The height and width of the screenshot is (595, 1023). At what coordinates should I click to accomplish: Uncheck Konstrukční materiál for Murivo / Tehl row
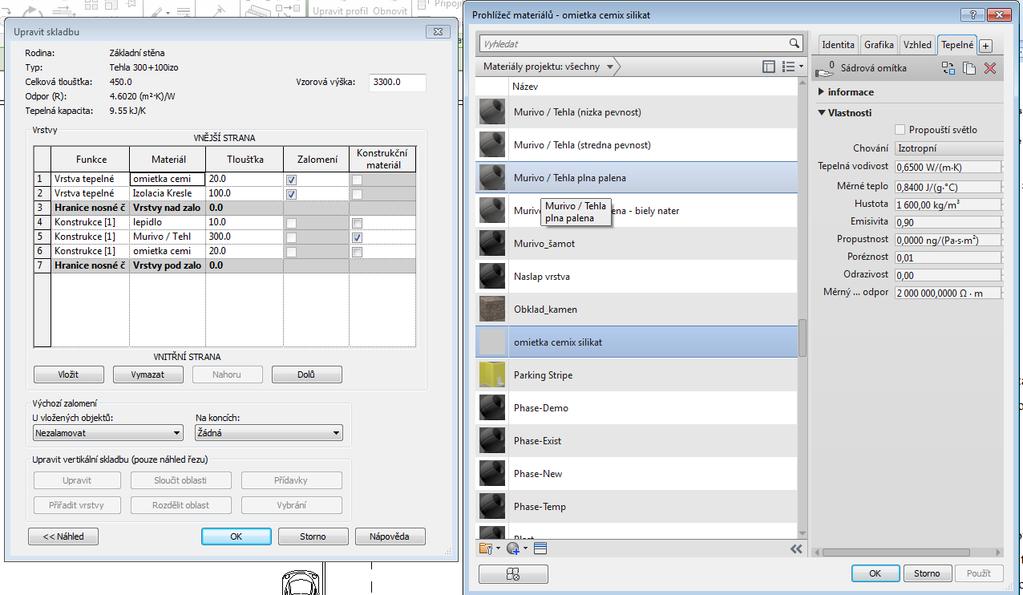point(357,237)
